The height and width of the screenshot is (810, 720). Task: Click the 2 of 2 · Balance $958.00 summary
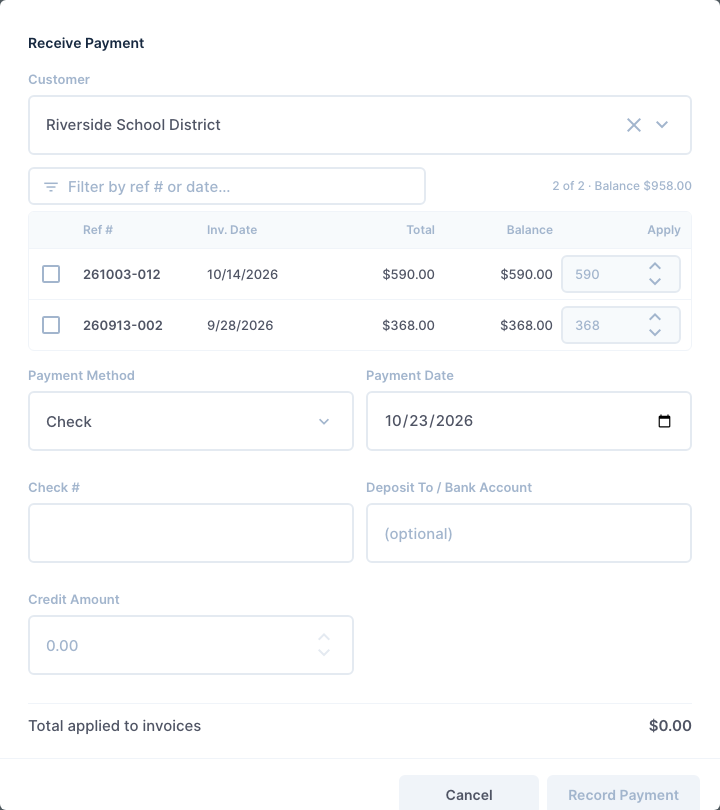coord(622,186)
